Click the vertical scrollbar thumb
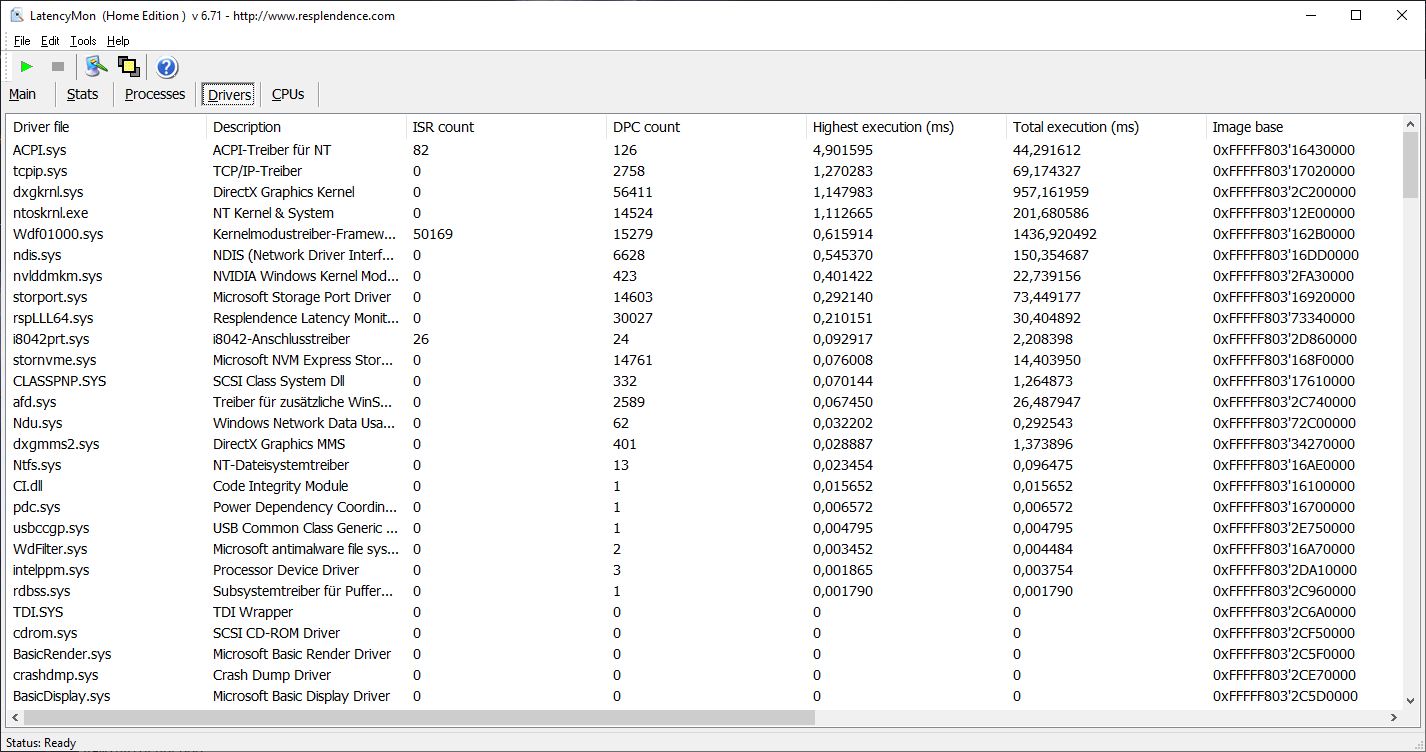 coord(1410,165)
